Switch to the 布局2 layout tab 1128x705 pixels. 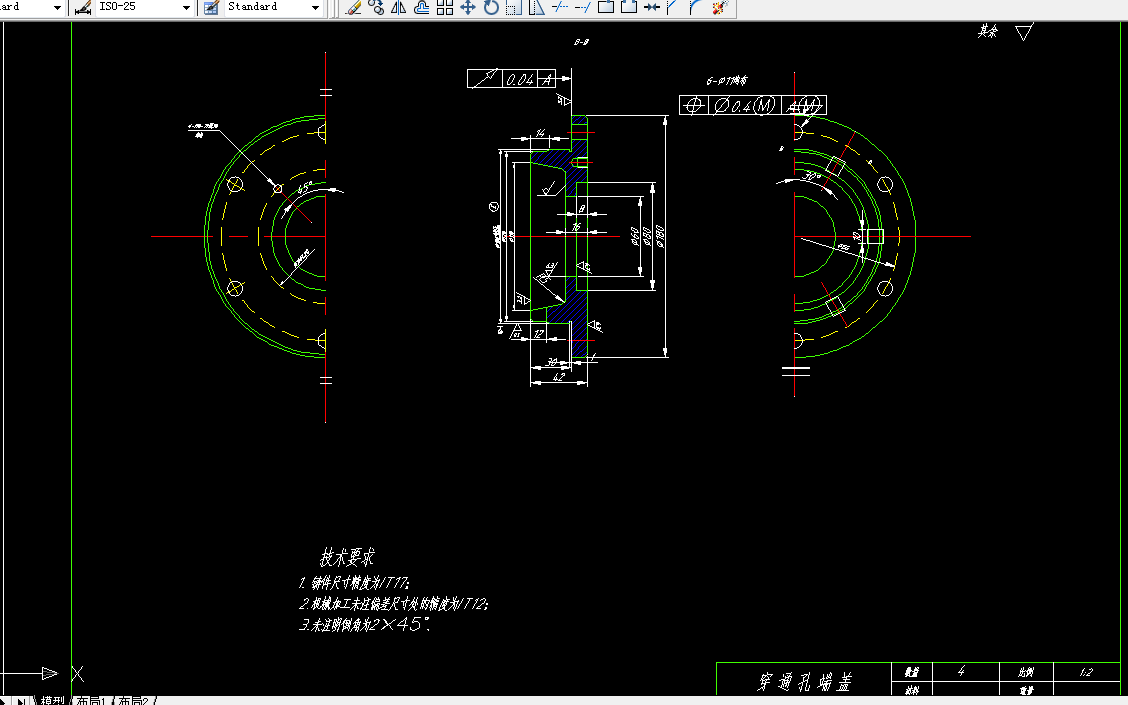coord(134,700)
